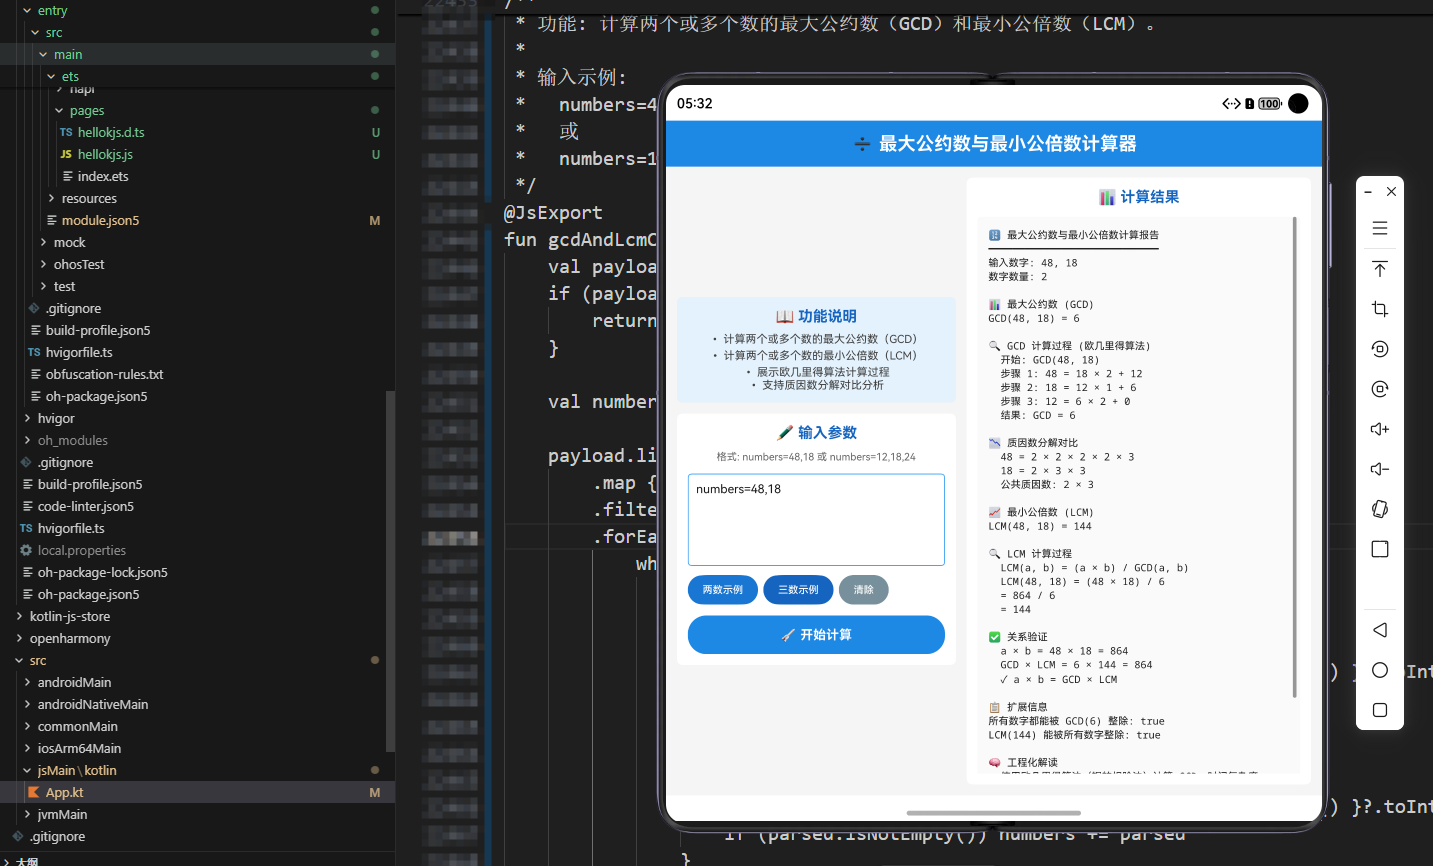Click the numbers=48,18 input field
This screenshot has width=1433, height=866.
816,519
